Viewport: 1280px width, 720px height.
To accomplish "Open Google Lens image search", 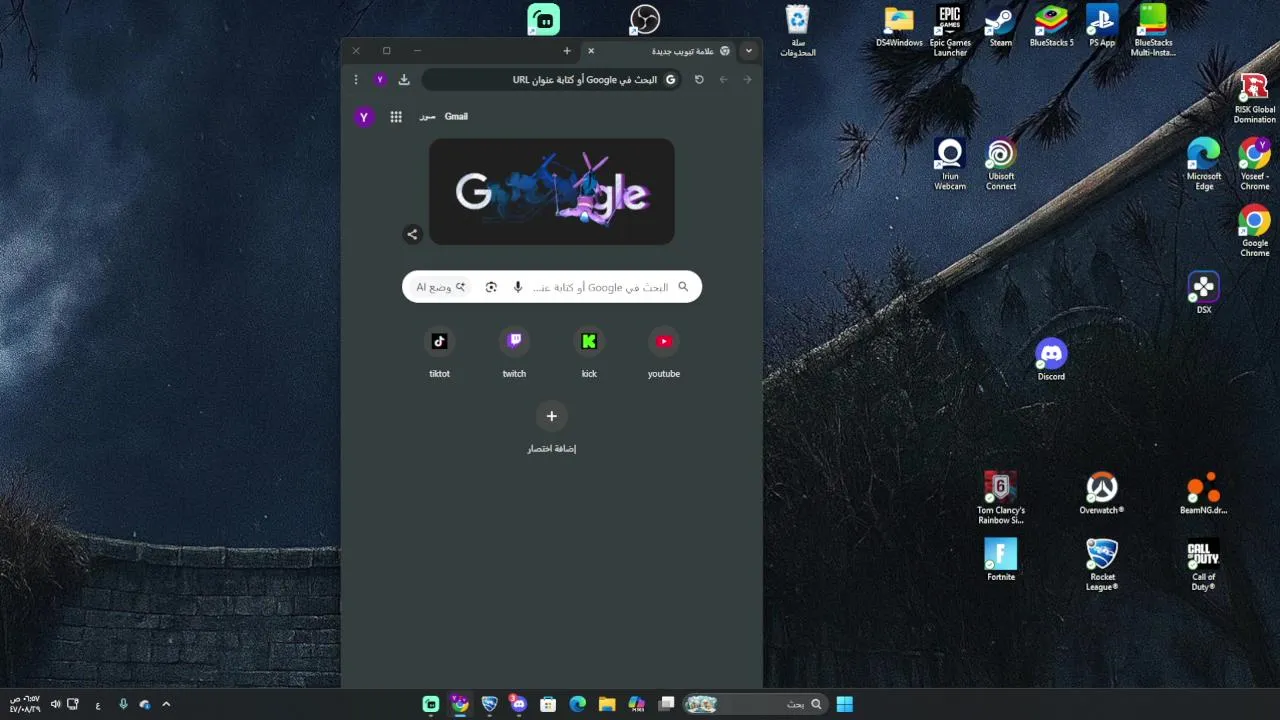I will coord(491,287).
